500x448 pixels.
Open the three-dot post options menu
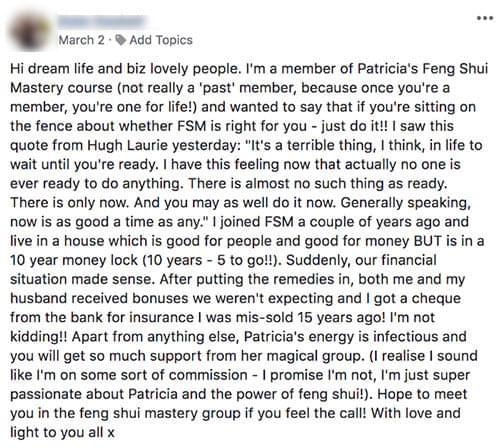(x=485, y=18)
